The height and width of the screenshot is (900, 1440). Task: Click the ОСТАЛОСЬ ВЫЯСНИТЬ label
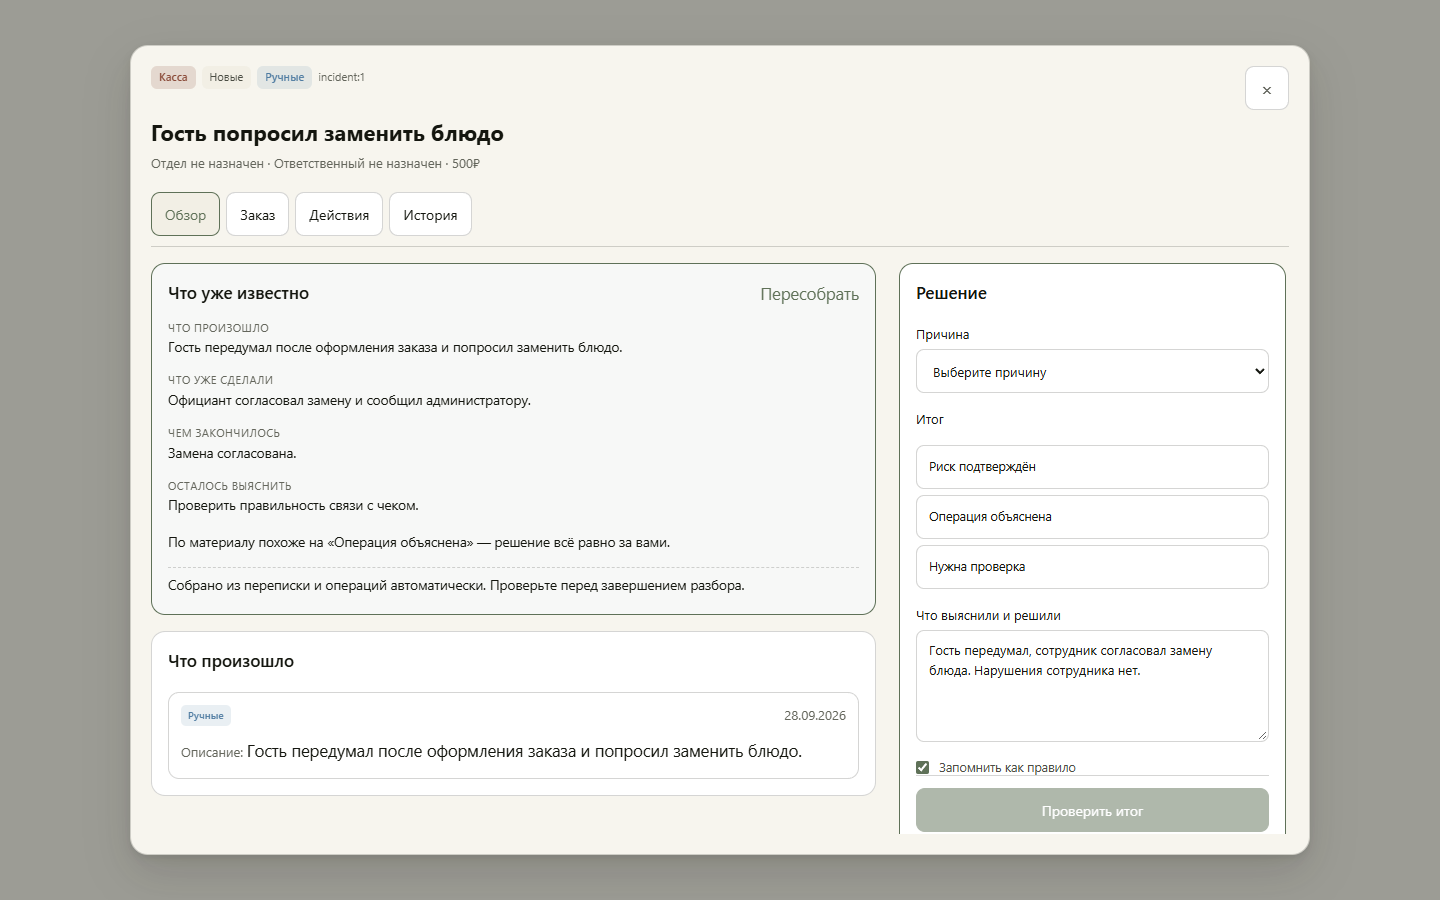click(x=230, y=486)
